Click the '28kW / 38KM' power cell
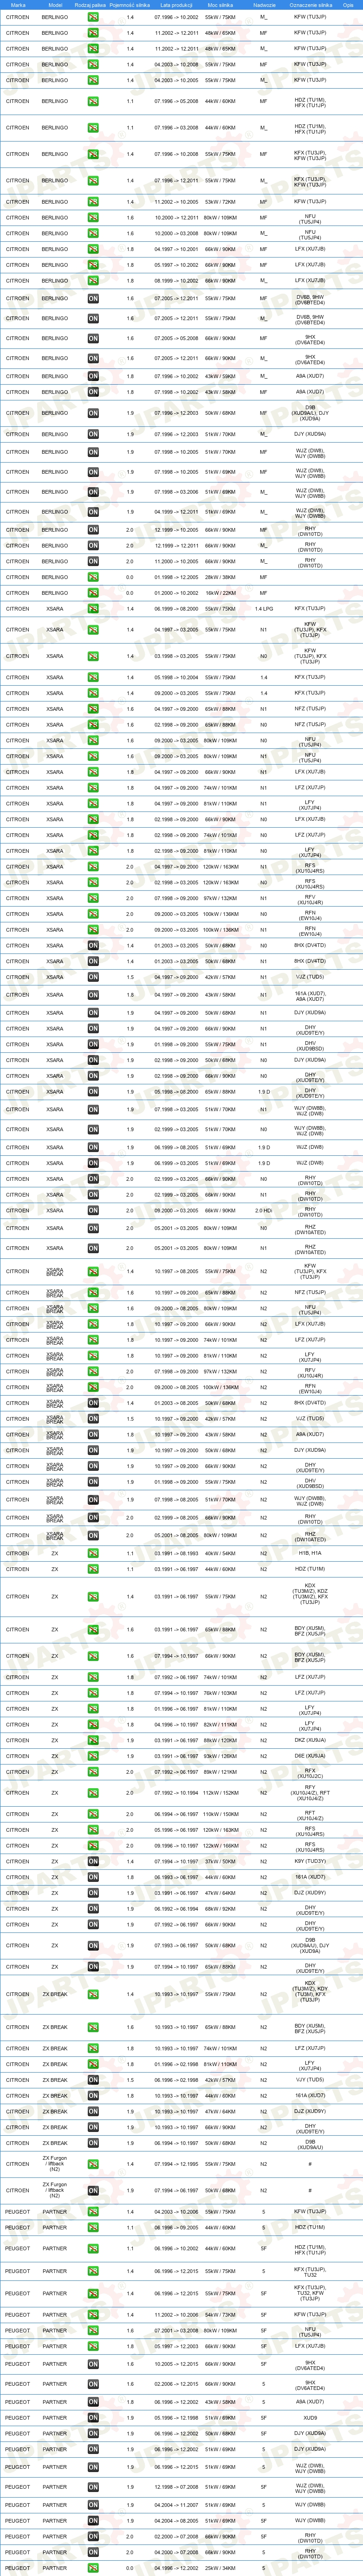This screenshot has width=363, height=2576. [220, 577]
